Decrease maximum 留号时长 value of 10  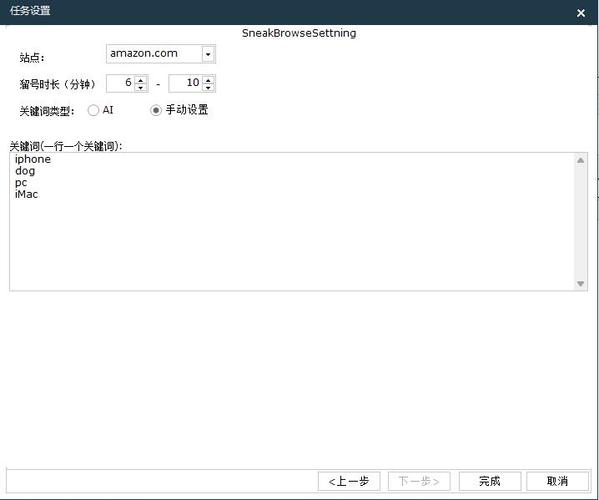coord(208,87)
